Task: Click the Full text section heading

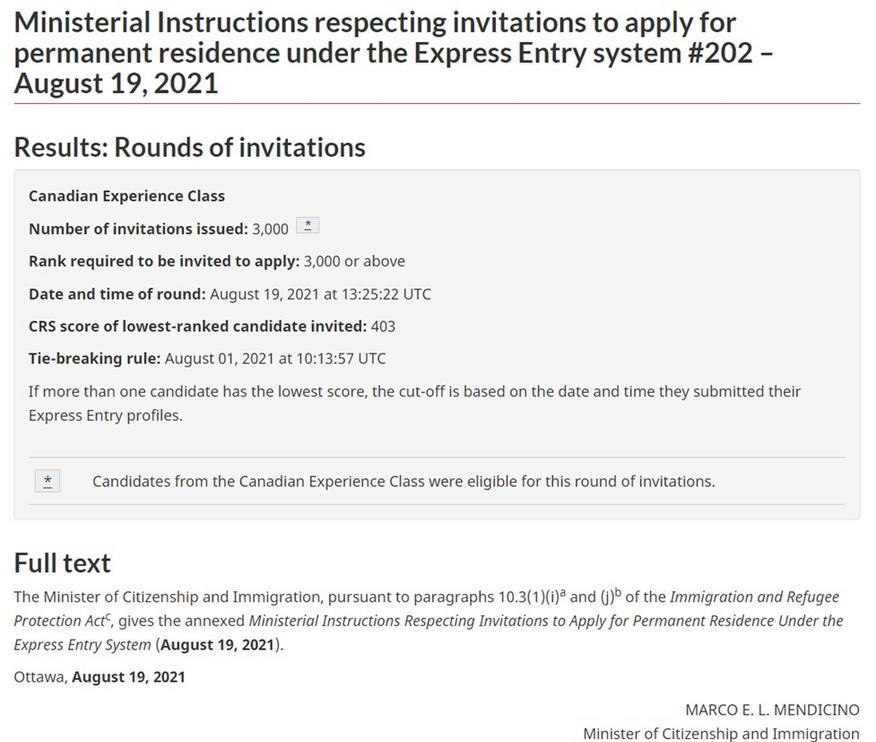Action: pos(63,563)
